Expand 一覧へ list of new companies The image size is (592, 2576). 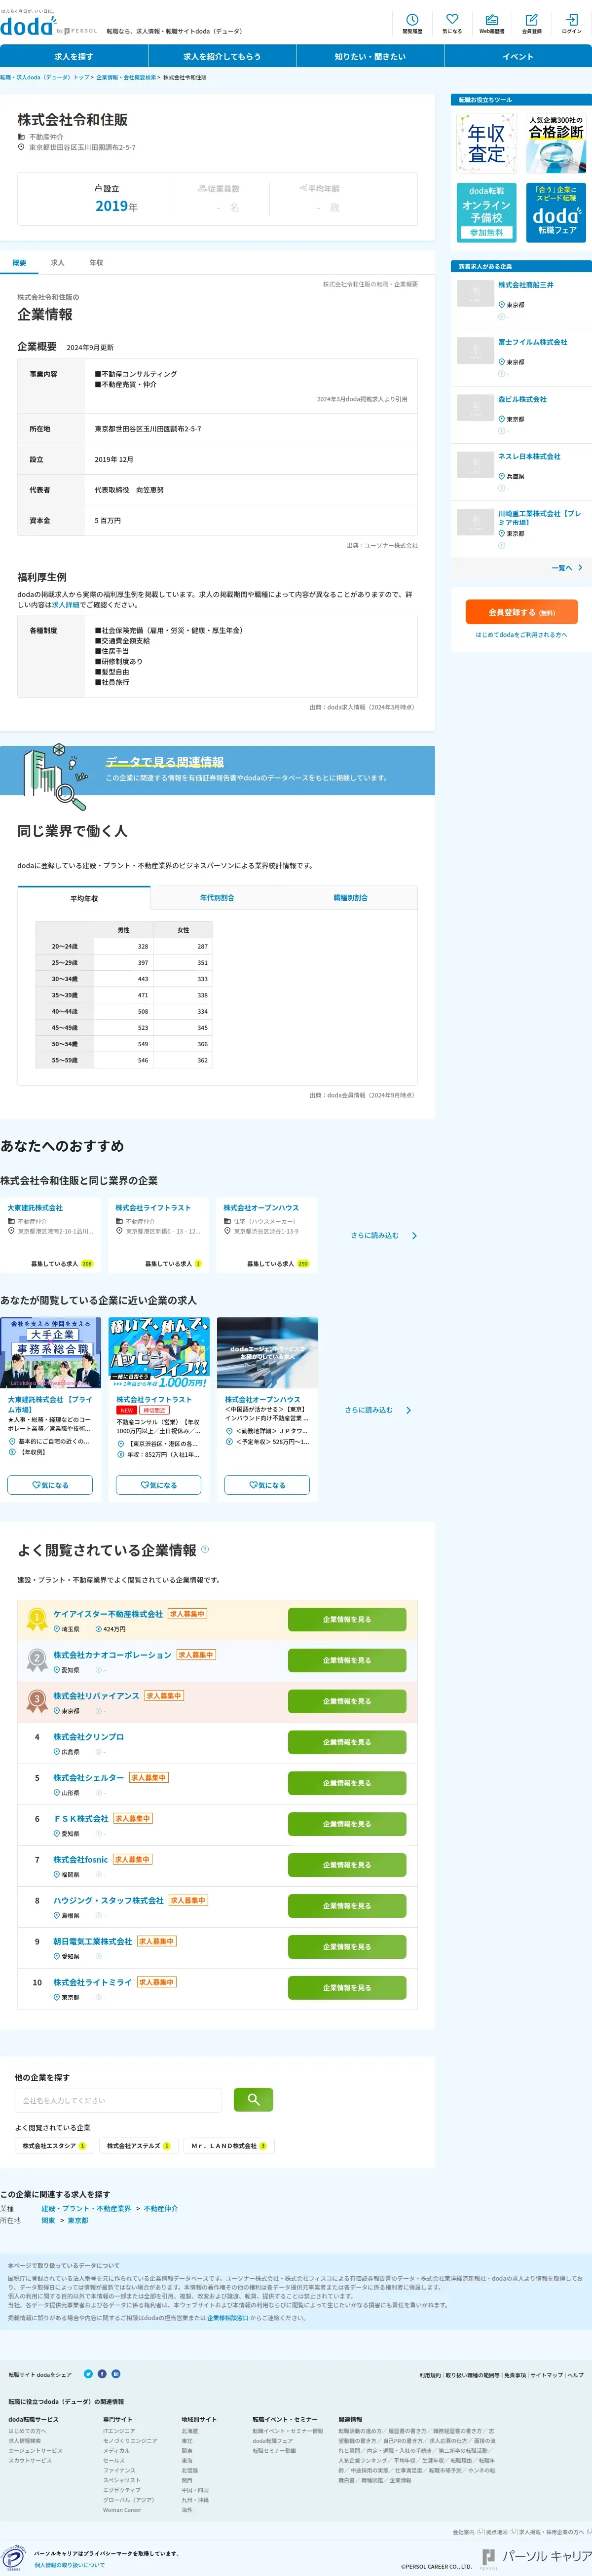(566, 567)
